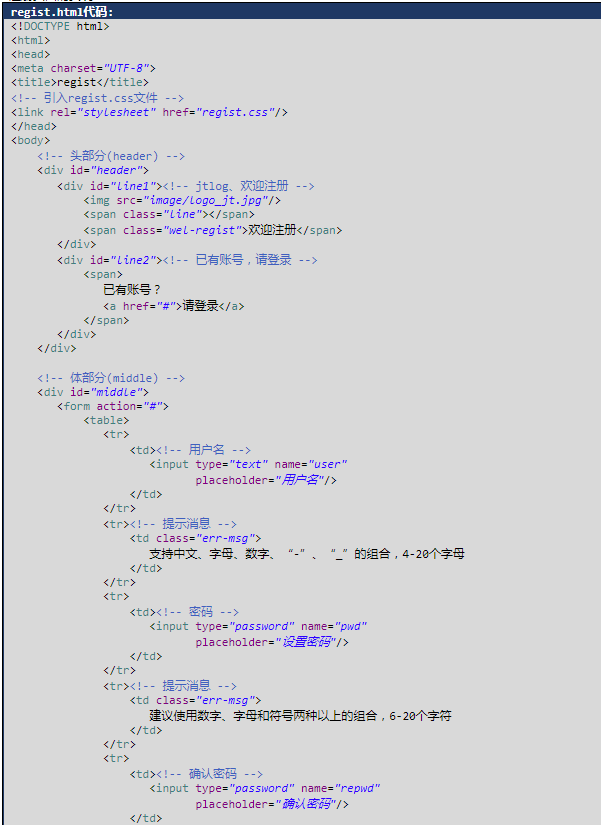
Task: Click the placeholder="设置密码" line
Action: pyautogui.click(x=272, y=642)
